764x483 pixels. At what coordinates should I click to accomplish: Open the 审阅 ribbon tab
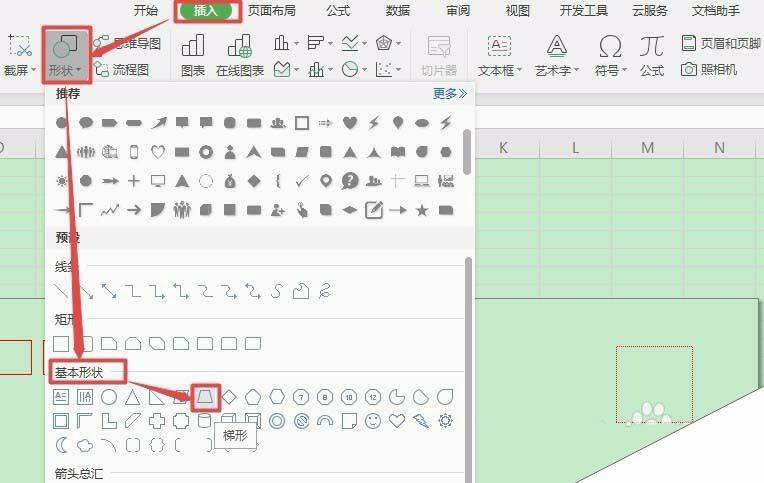pos(458,11)
